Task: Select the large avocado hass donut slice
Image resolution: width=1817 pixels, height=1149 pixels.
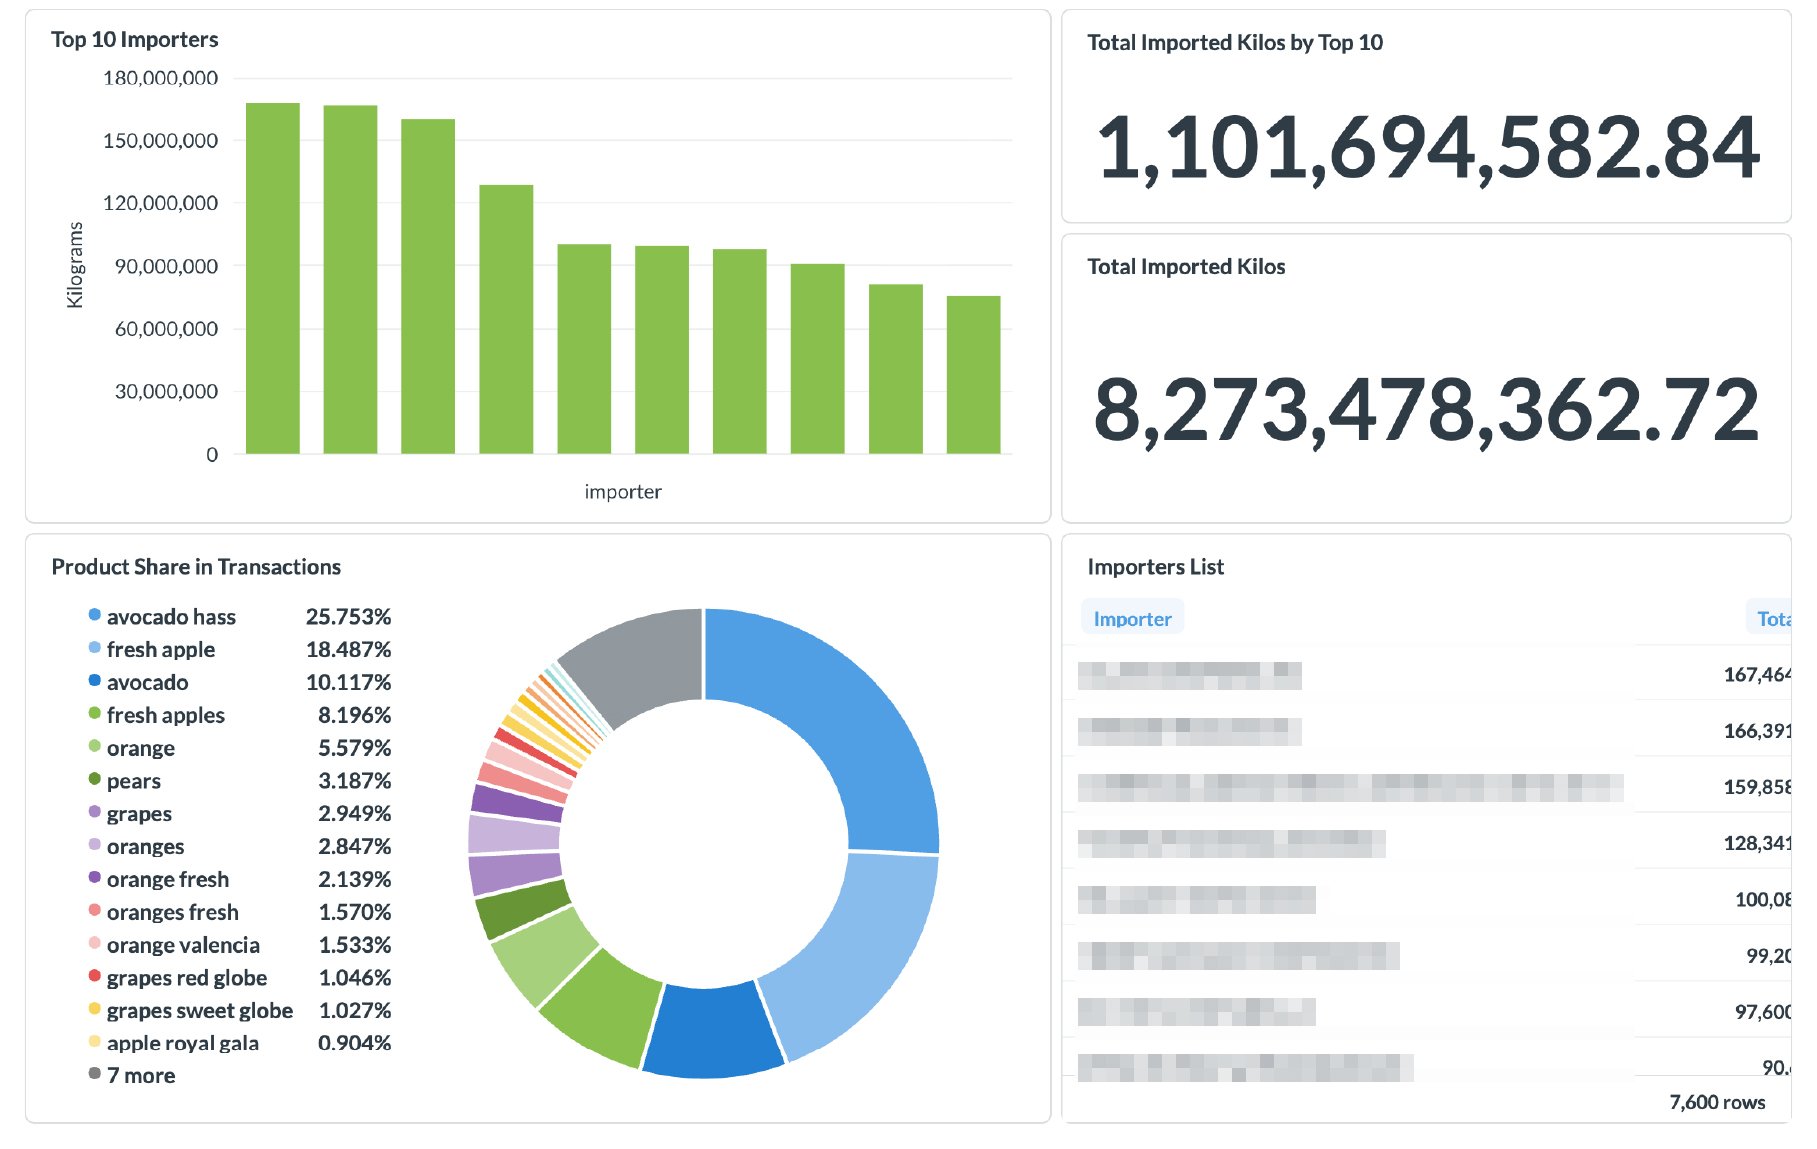Action: pyautogui.click(x=820, y=720)
